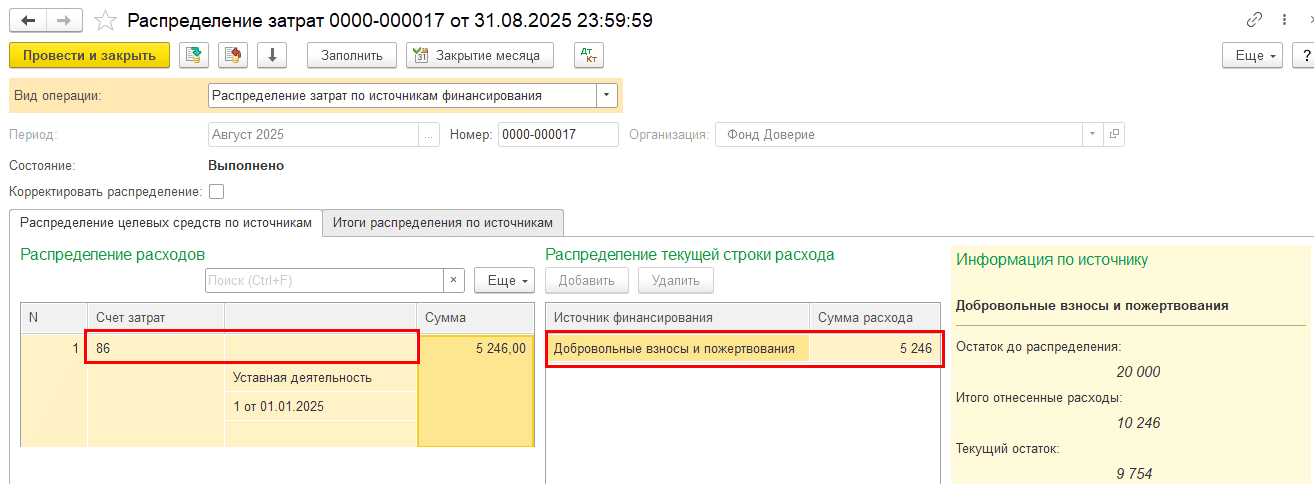Open the top-right Еще menu
1314x484 pixels.
point(1252,56)
